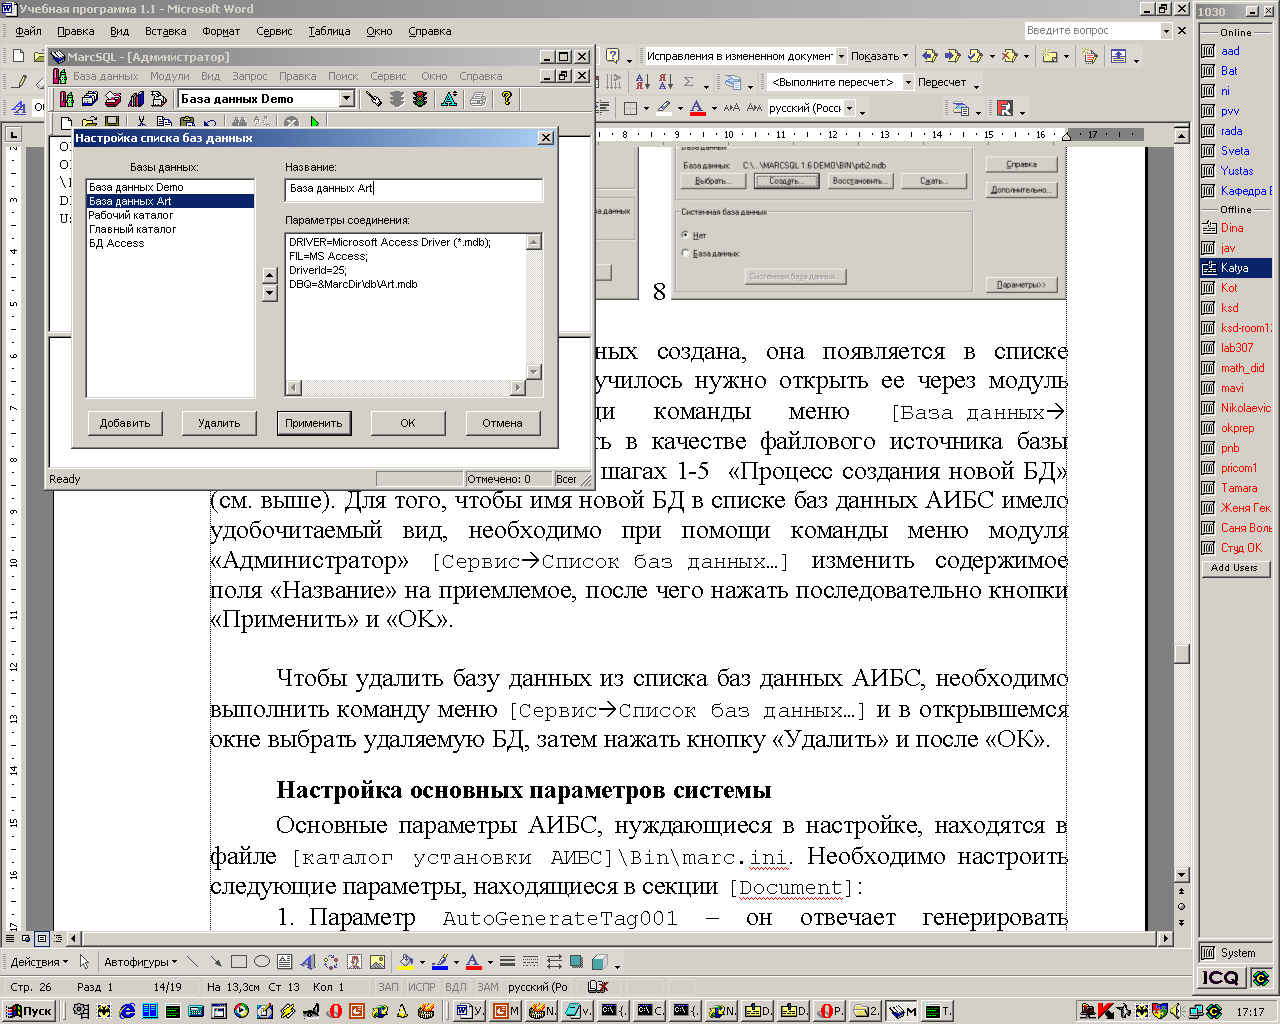Click the help question-mark icon in MarcSQL toolbar

click(x=507, y=98)
